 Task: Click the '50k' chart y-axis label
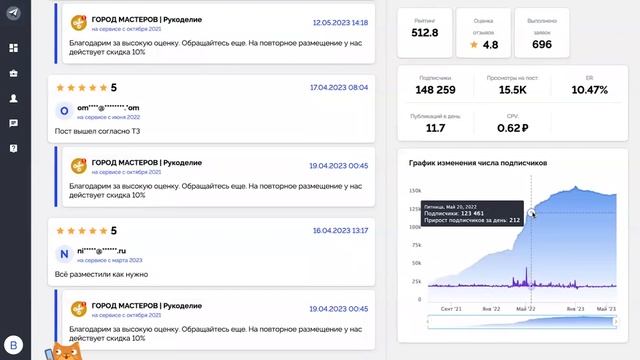coord(416,263)
